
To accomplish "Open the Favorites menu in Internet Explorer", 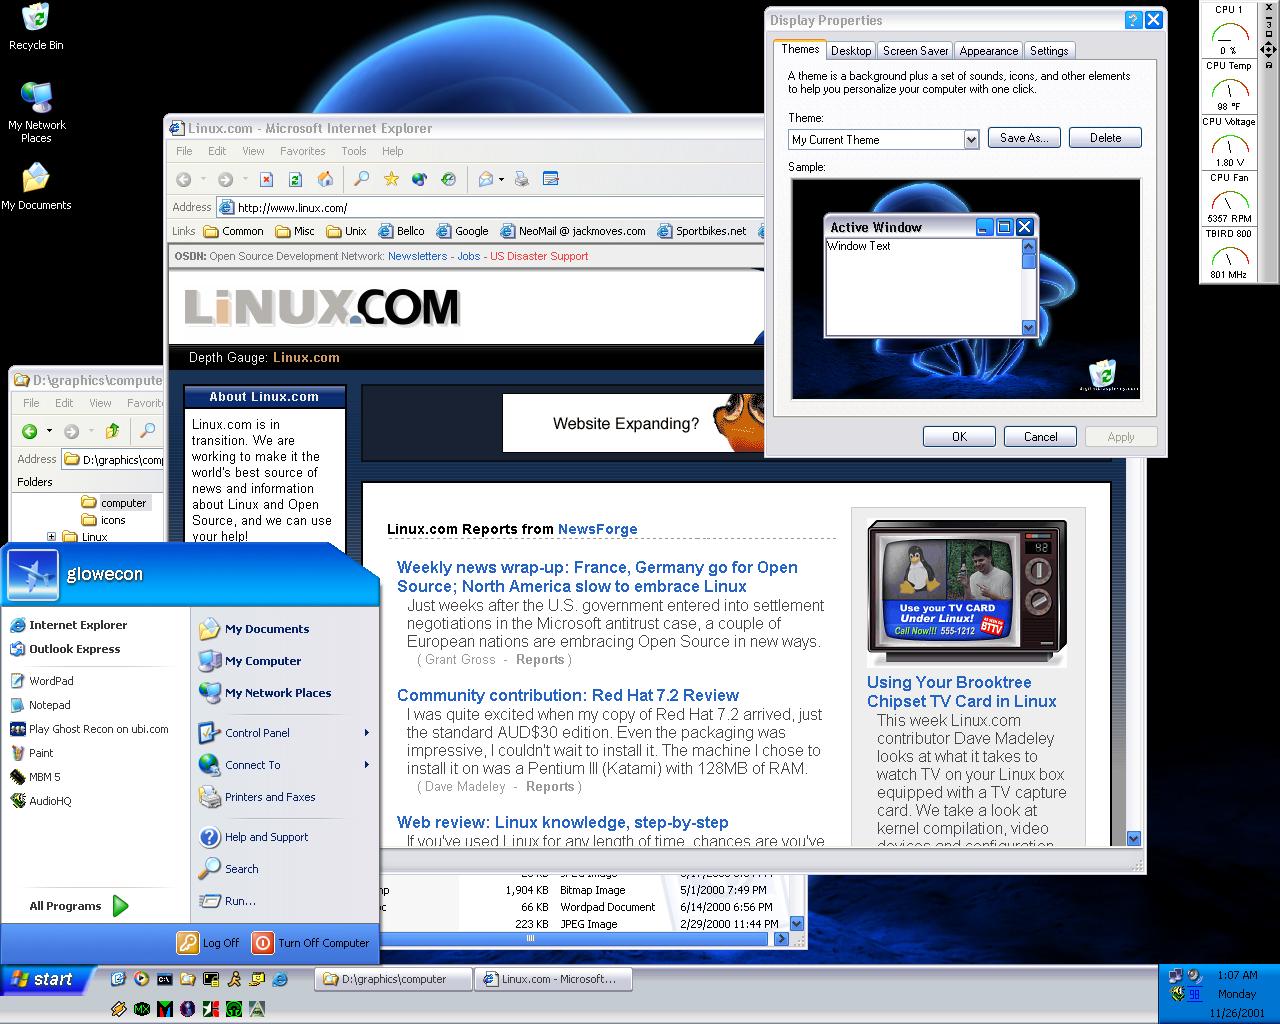I will pyautogui.click(x=302, y=151).
